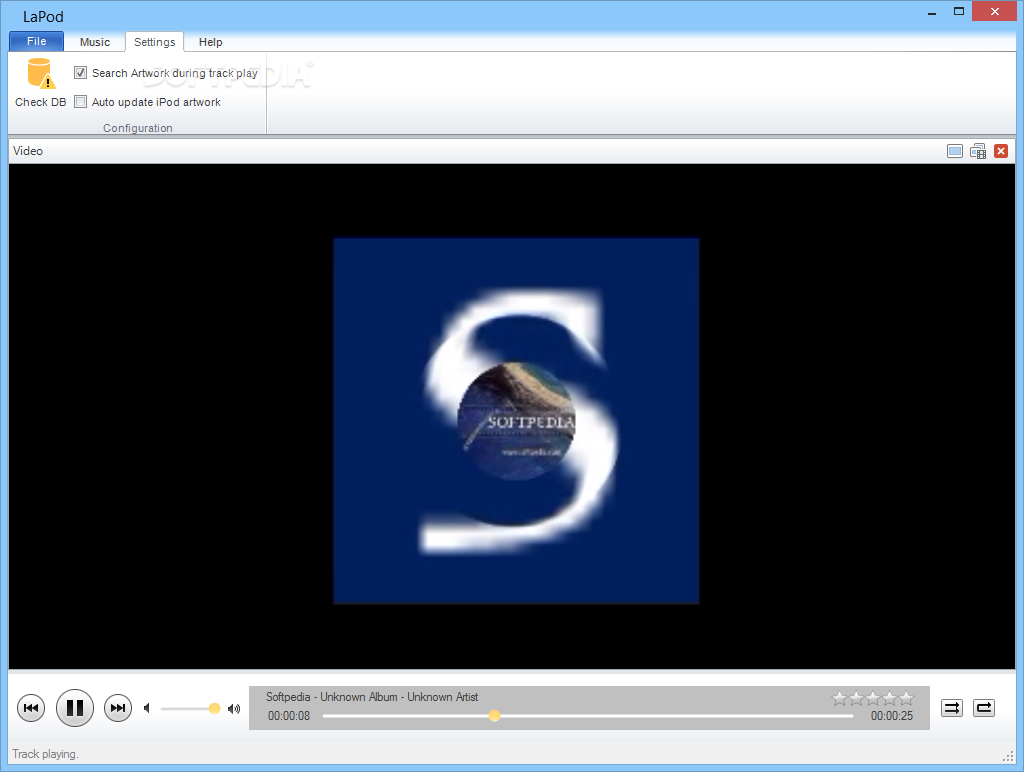Rate the track five stars
The height and width of the screenshot is (772, 1024).
point(906,699)
